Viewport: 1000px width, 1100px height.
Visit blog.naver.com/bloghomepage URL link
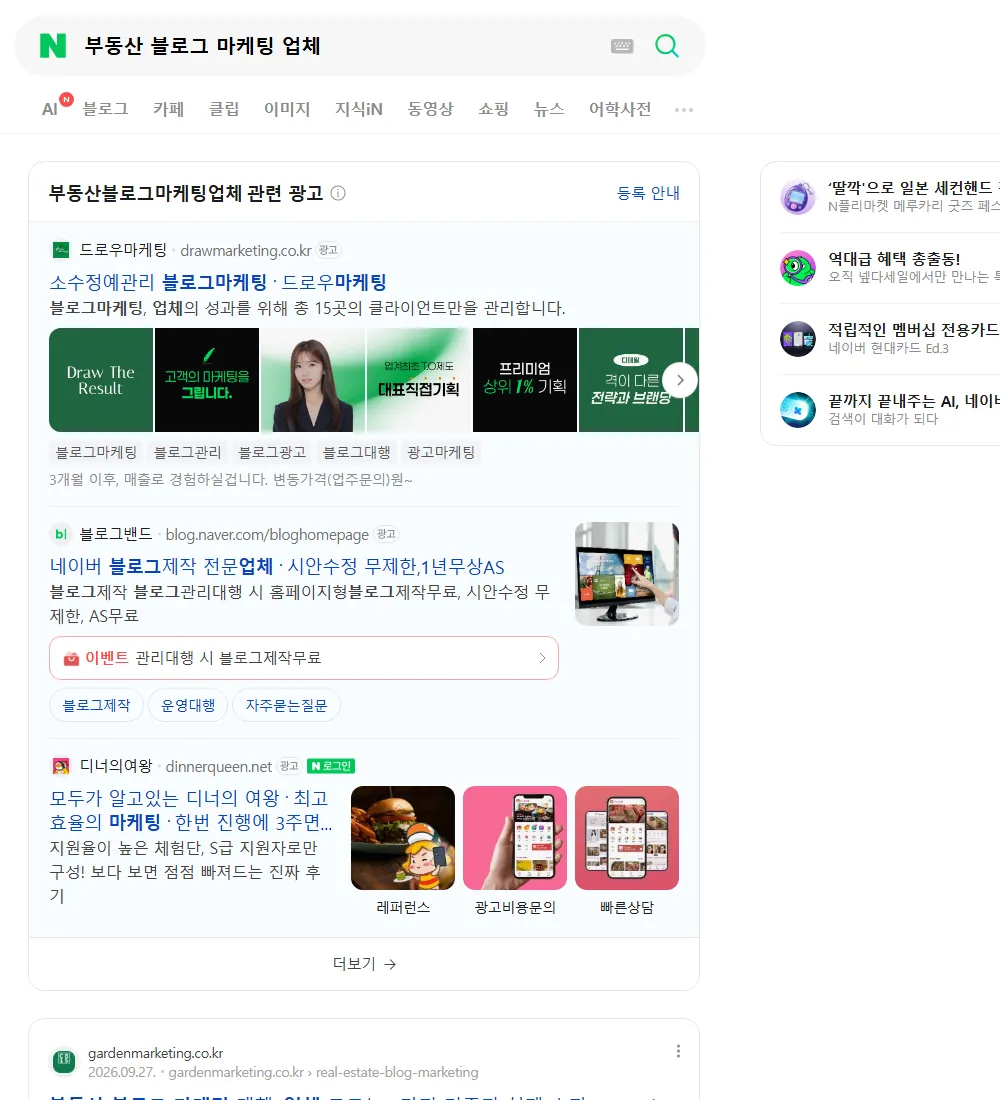click(x=267, y=535)
